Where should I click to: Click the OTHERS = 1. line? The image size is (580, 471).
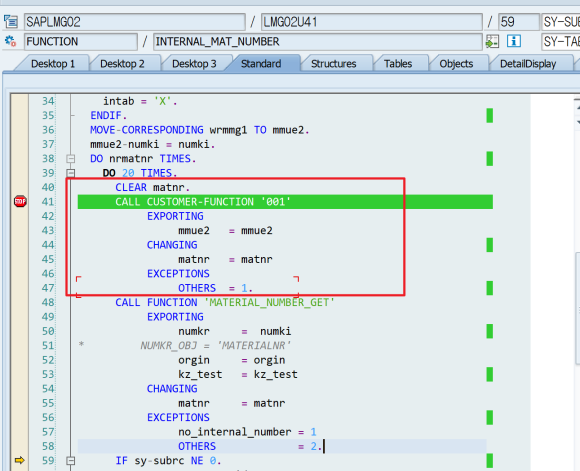(x=216, y=288)
